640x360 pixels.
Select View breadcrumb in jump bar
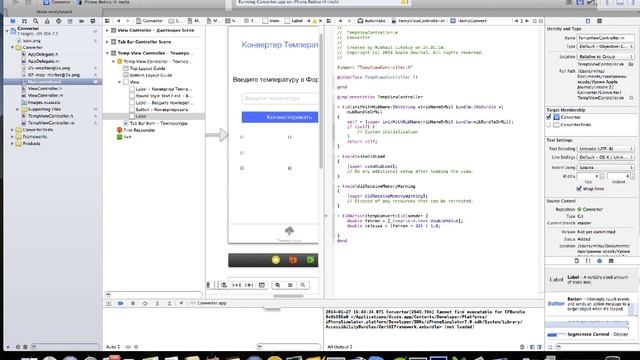[271, 21]
